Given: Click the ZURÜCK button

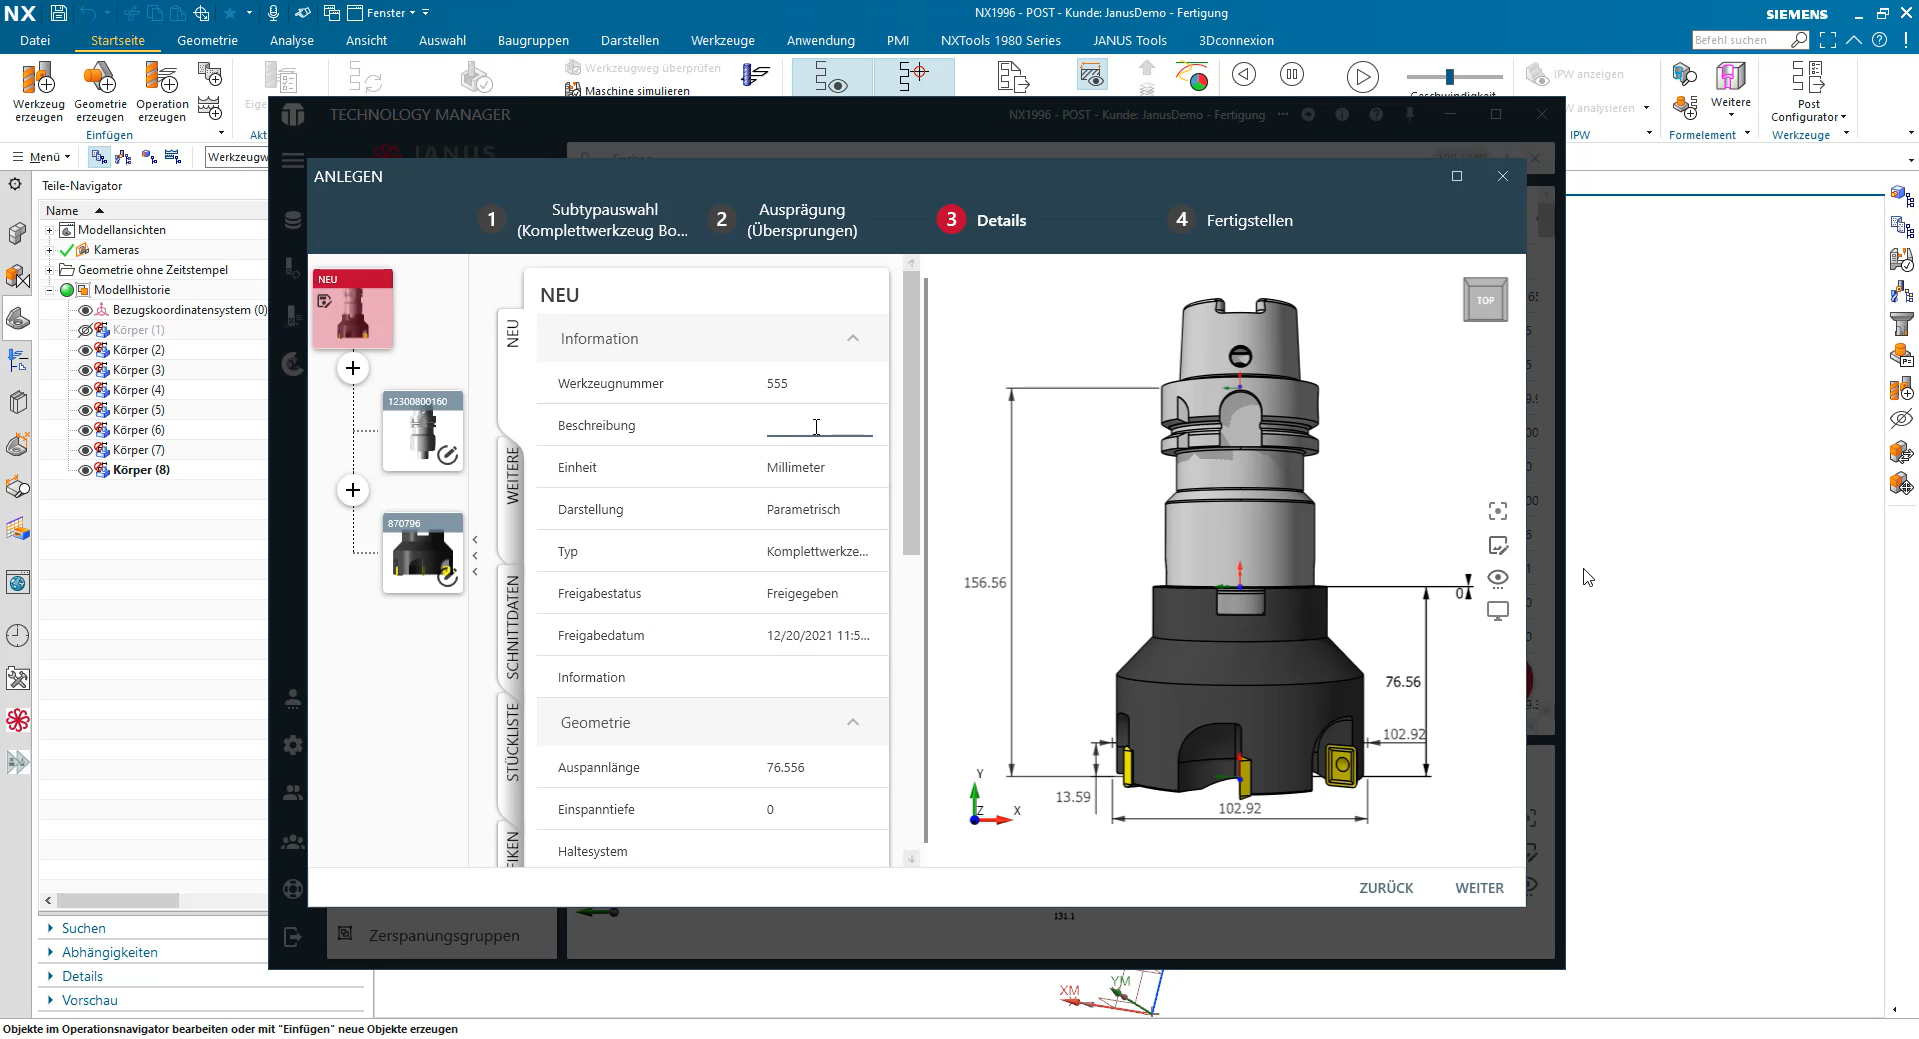Looking at the screenshot, I should [1386, 888].
